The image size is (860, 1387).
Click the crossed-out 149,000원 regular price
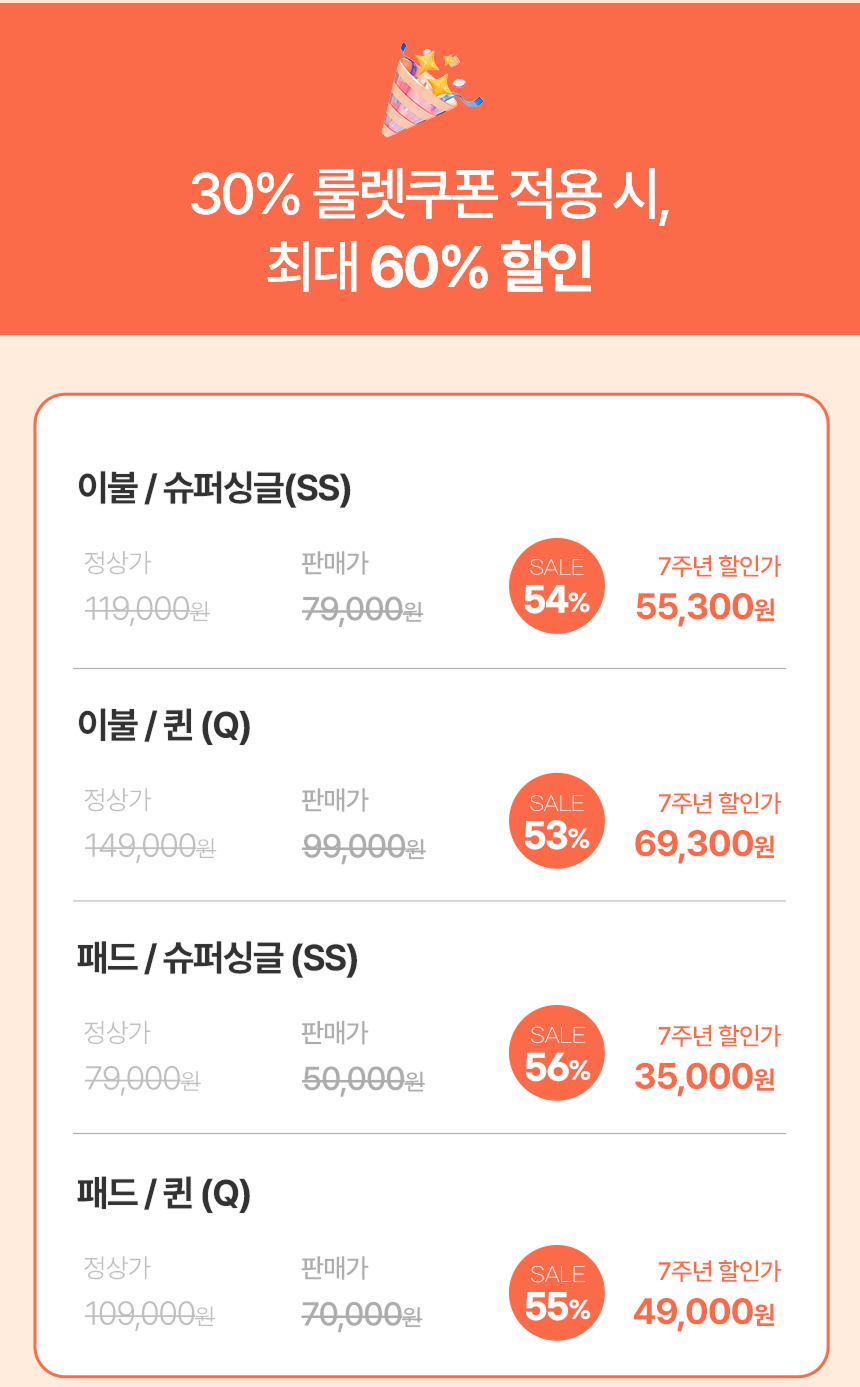click(150, 847)
